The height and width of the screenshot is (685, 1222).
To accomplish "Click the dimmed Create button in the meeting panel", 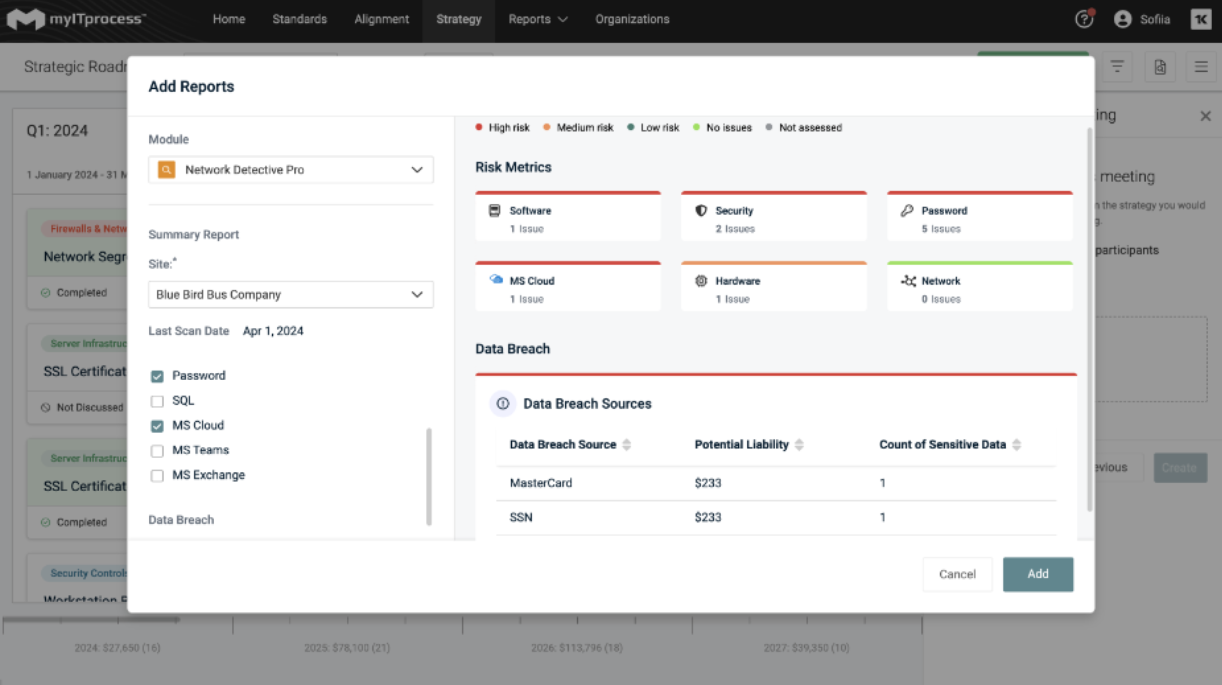I will click(x=1180, y=468).
